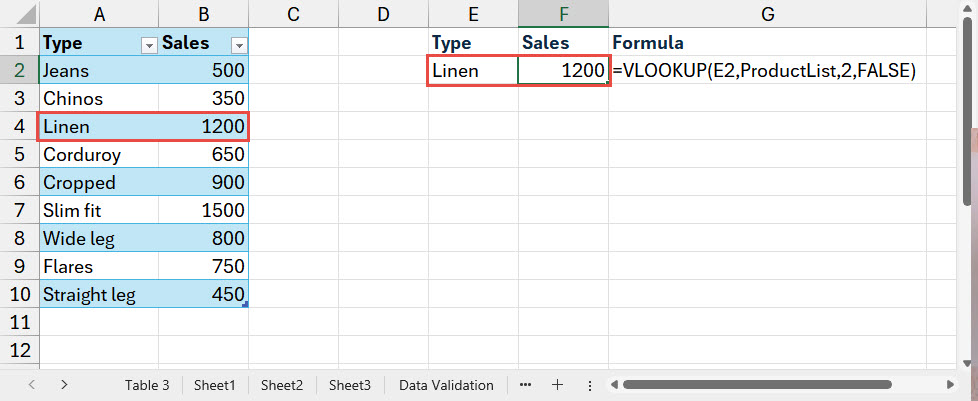This screenshot has width=978, height=401.
Task: Switch to the Sheet1 tab
Action: click(214, 385)
